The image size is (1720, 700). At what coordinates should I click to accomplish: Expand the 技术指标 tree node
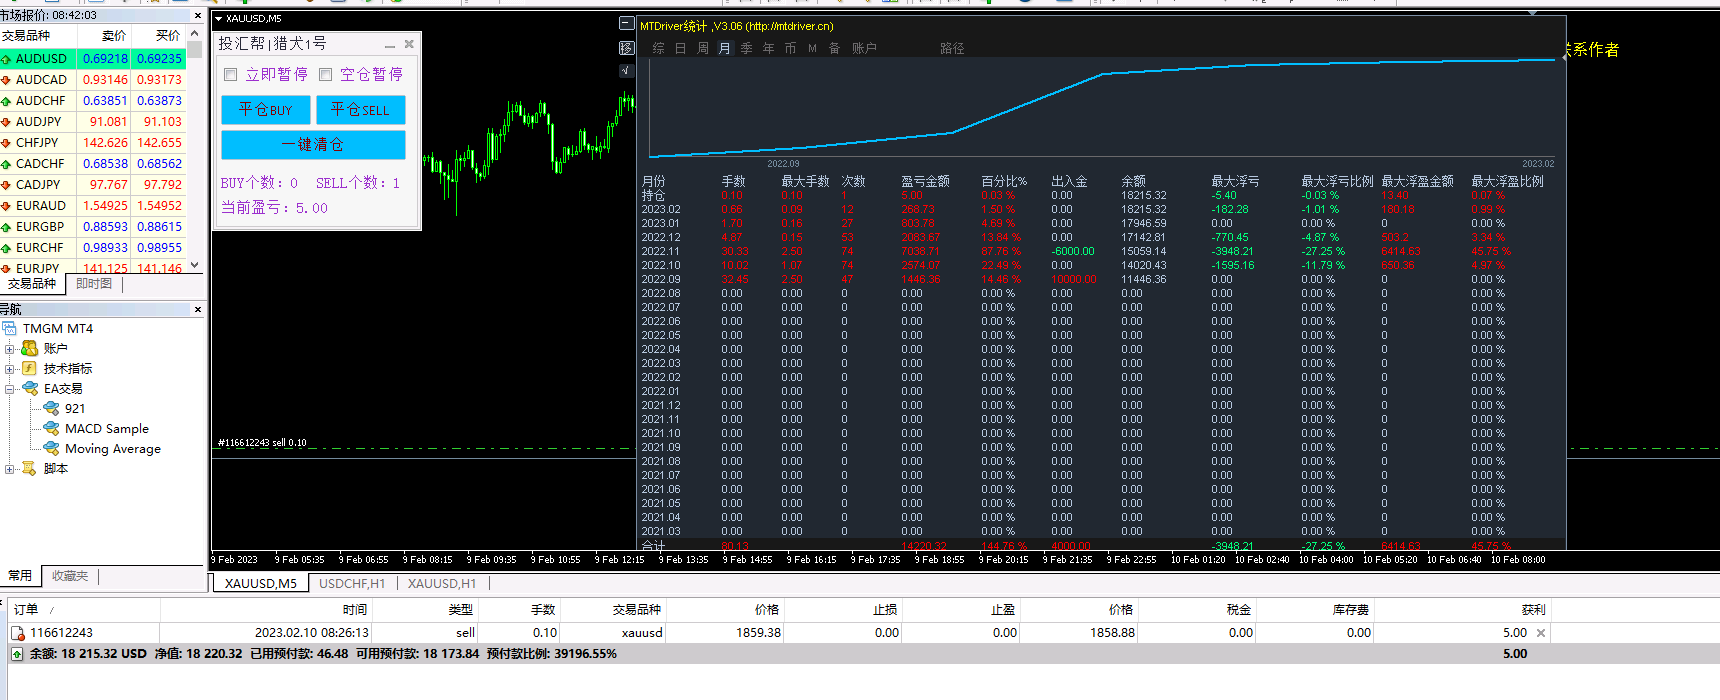point(10,368)
